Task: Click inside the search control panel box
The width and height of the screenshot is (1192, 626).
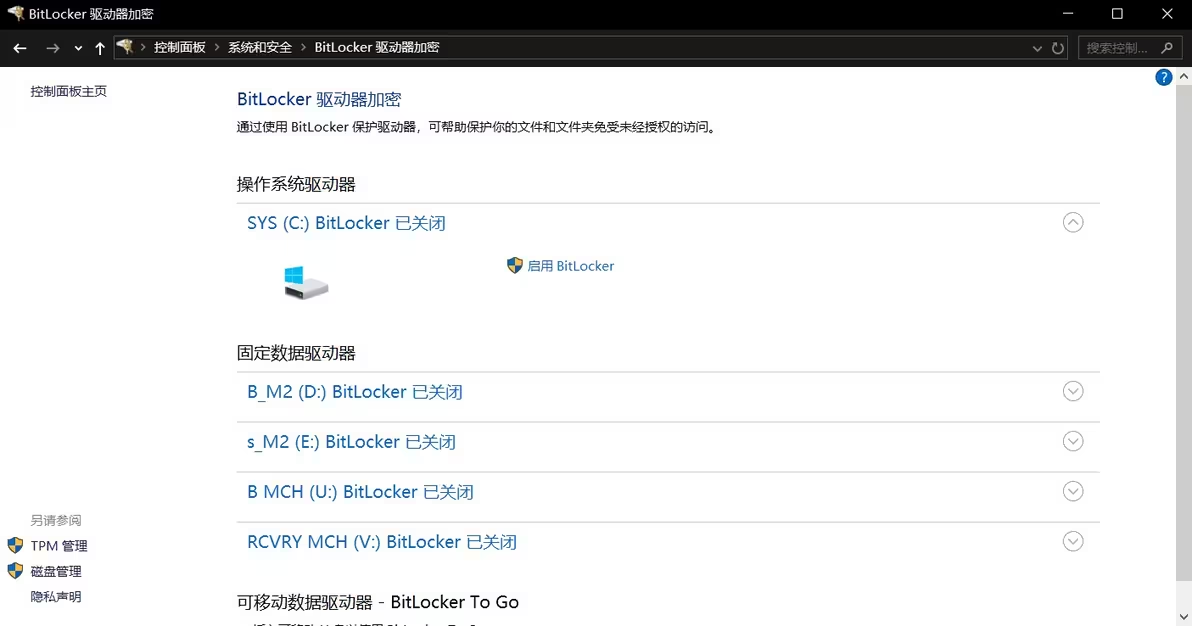Action: (x=1123, y=47)
